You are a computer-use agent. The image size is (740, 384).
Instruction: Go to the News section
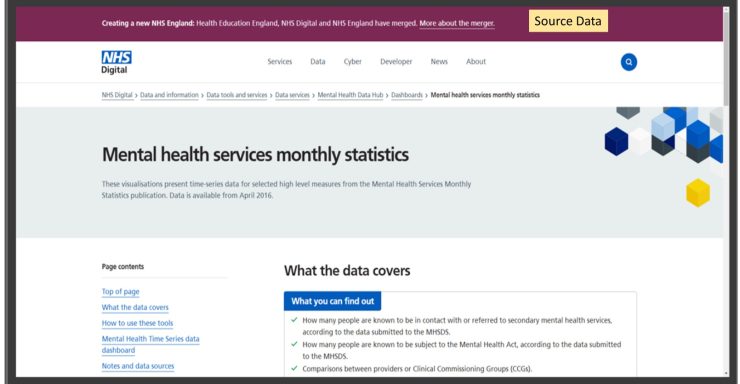pyautogui.click(x=439, y=62)
